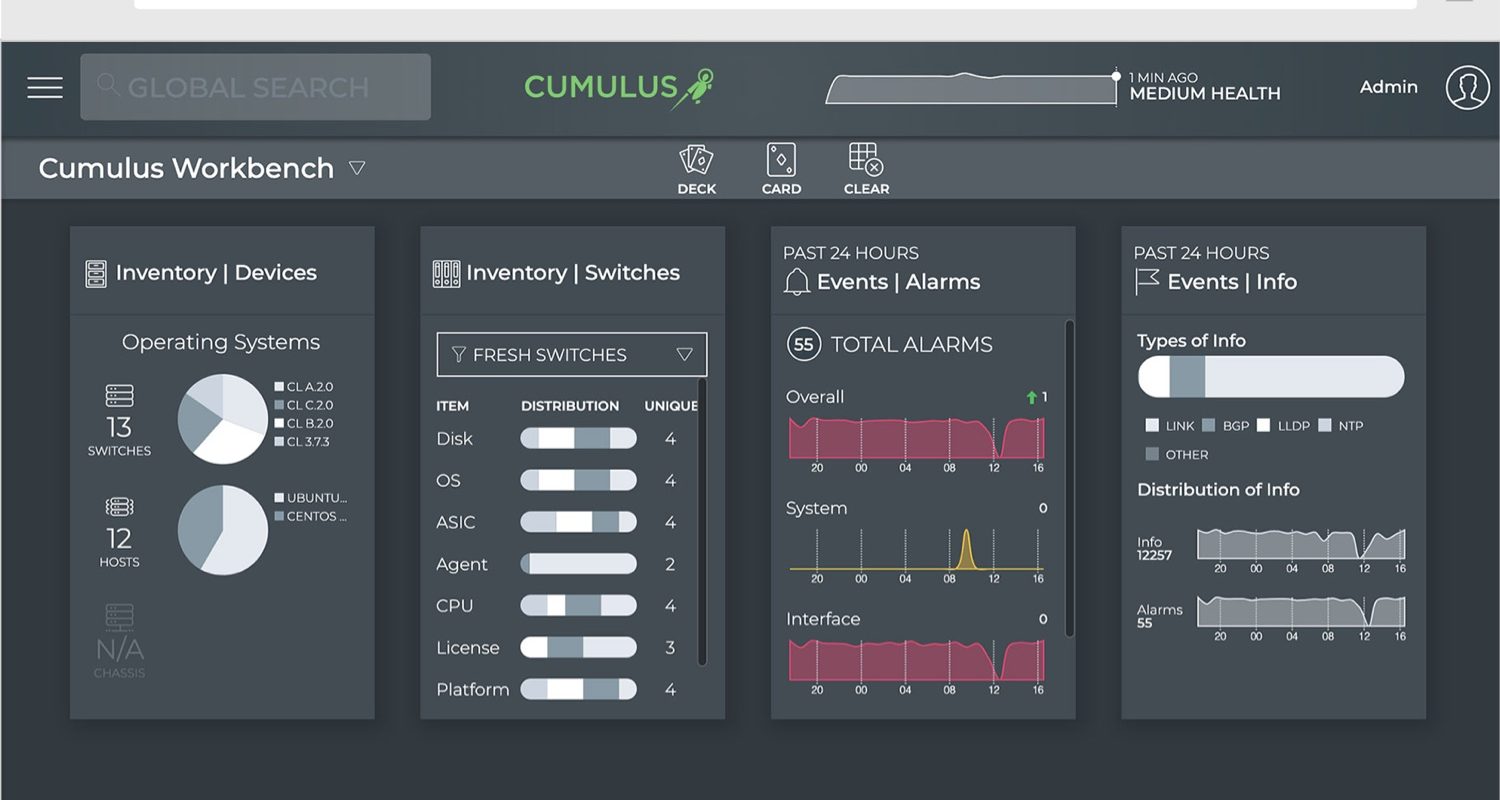Viewport: 1500px width, 800px height.
Task: Select the N/A Chassis icon
Action: point(119,615)
